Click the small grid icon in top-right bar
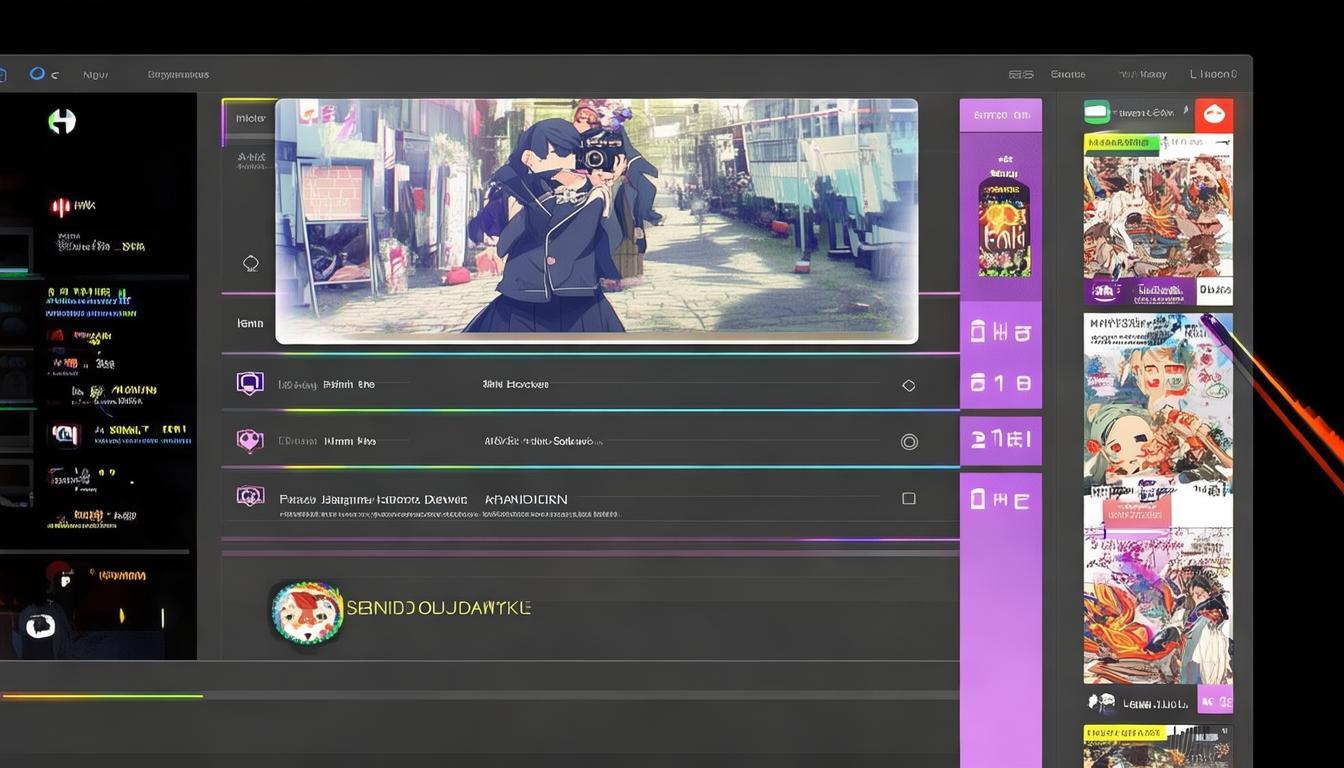 [x=1021, y=74]
